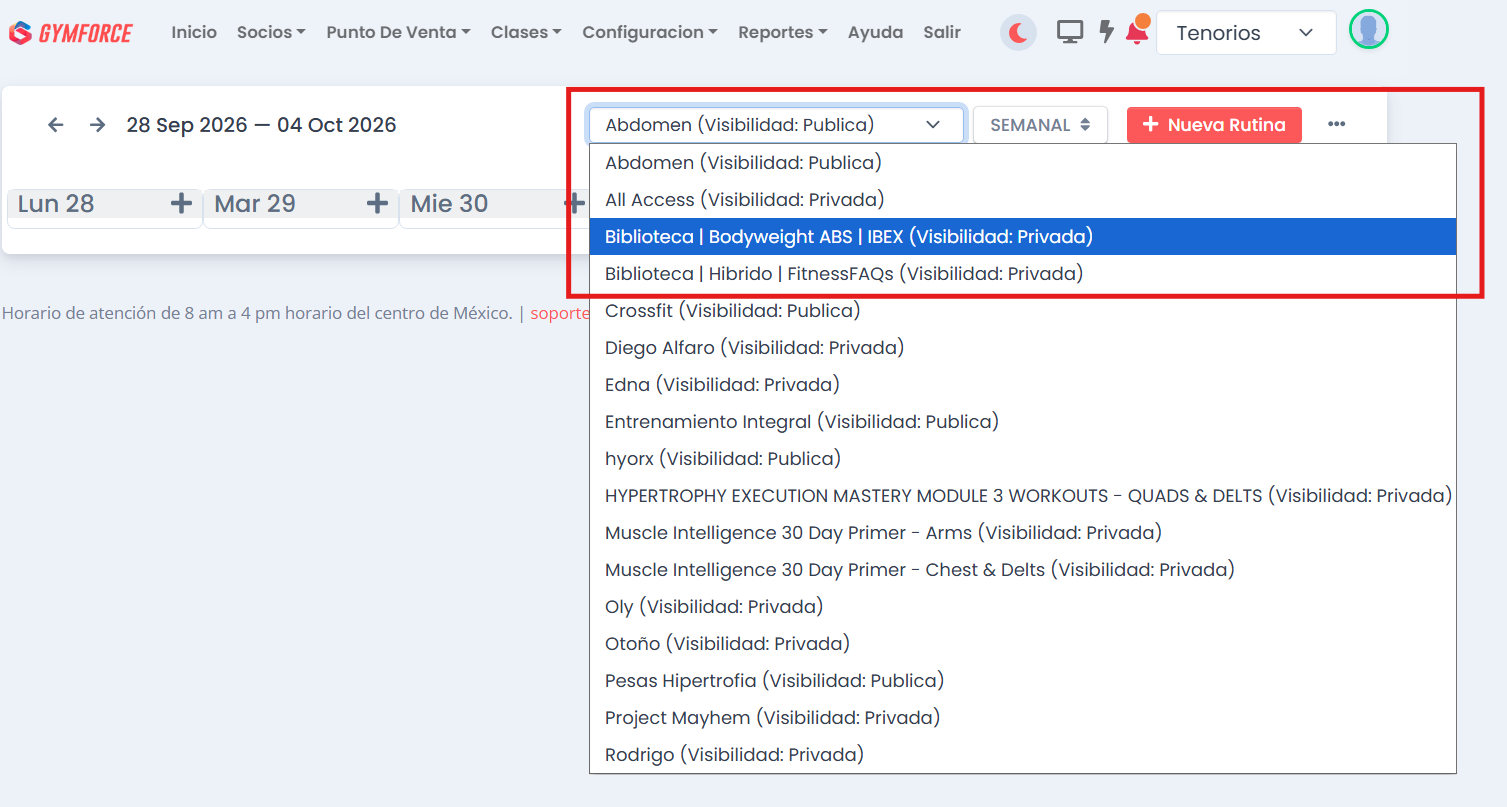Expand the Configuracion menu
This screenshot has width=1507, height=807.
[650, 32]
